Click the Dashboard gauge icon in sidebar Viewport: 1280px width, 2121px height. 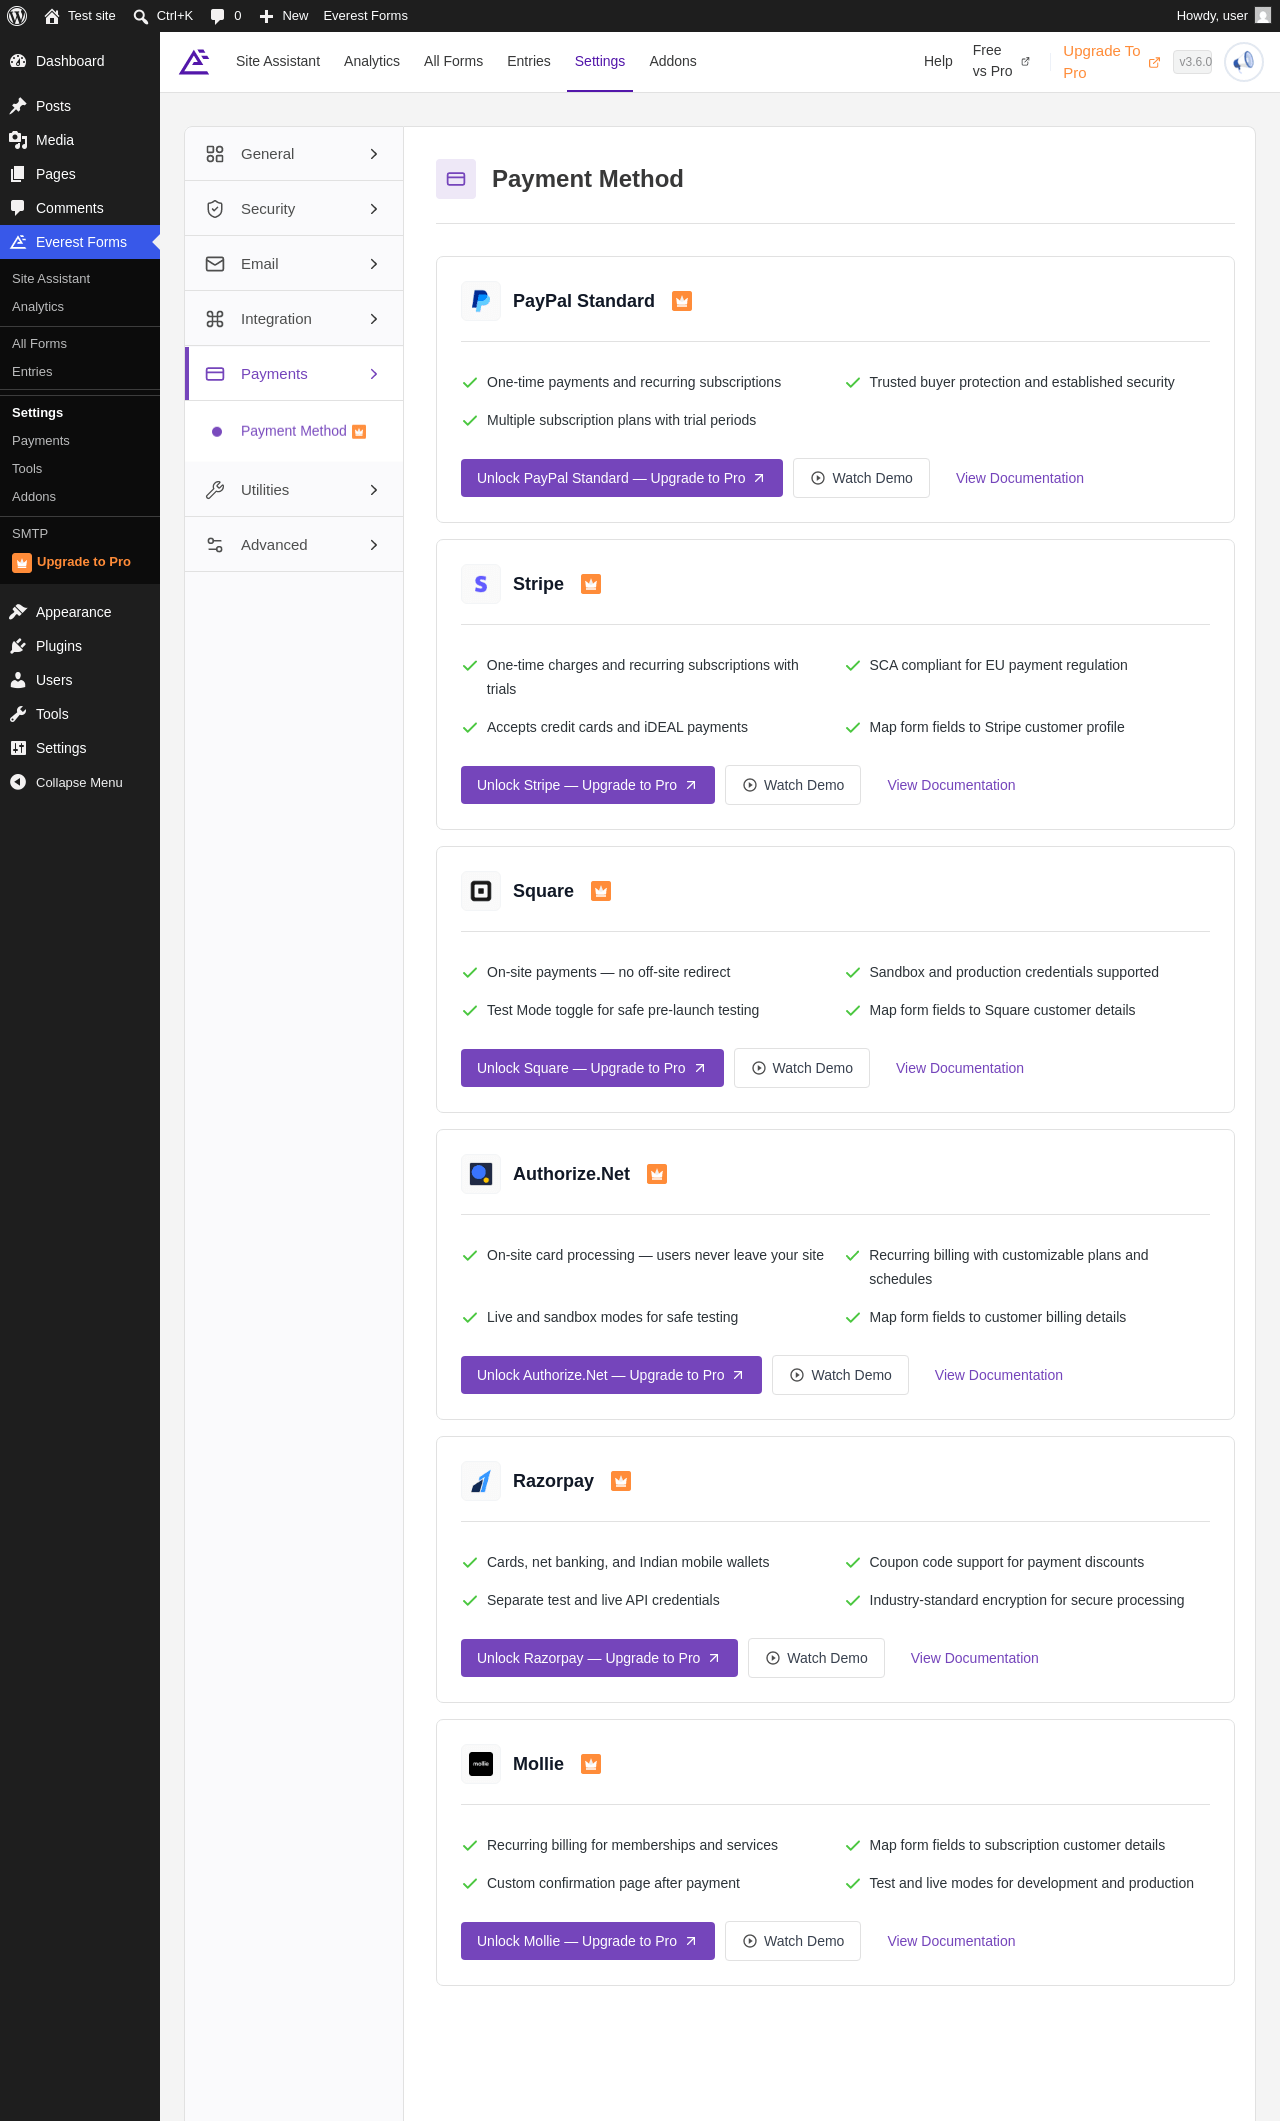pyautogui.click(x=18, y=61)
